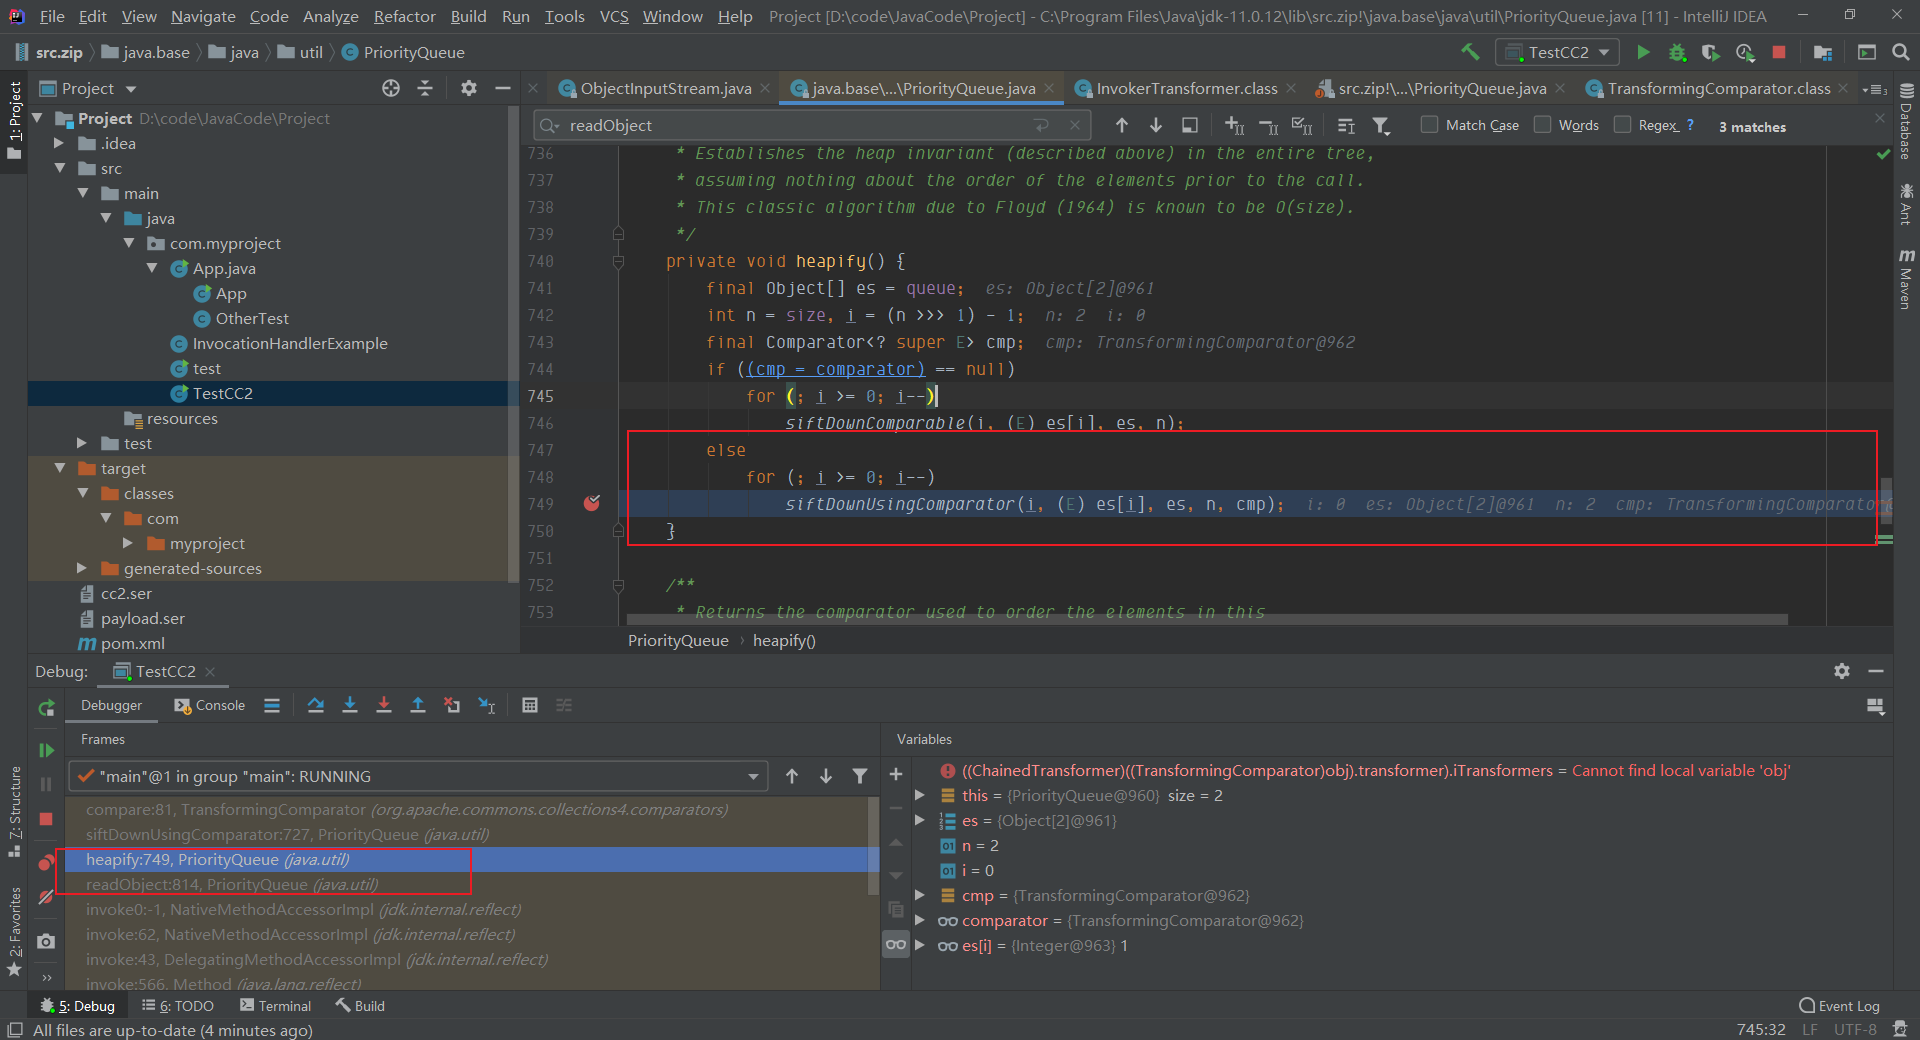
Task: Stop the debug session with red square
Action: pos(46,819)
